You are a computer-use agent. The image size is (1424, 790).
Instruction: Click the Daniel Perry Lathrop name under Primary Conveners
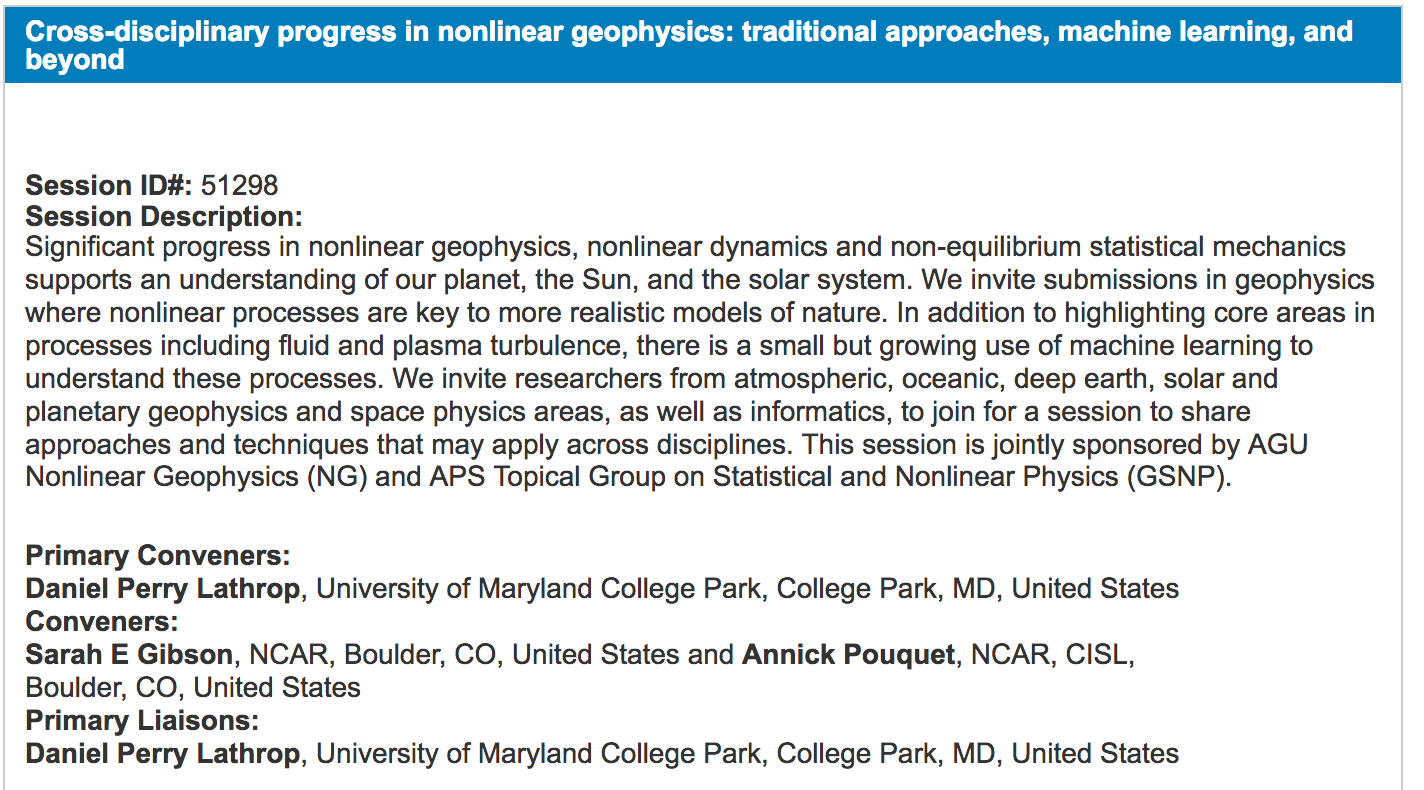(x=162, y=588)
